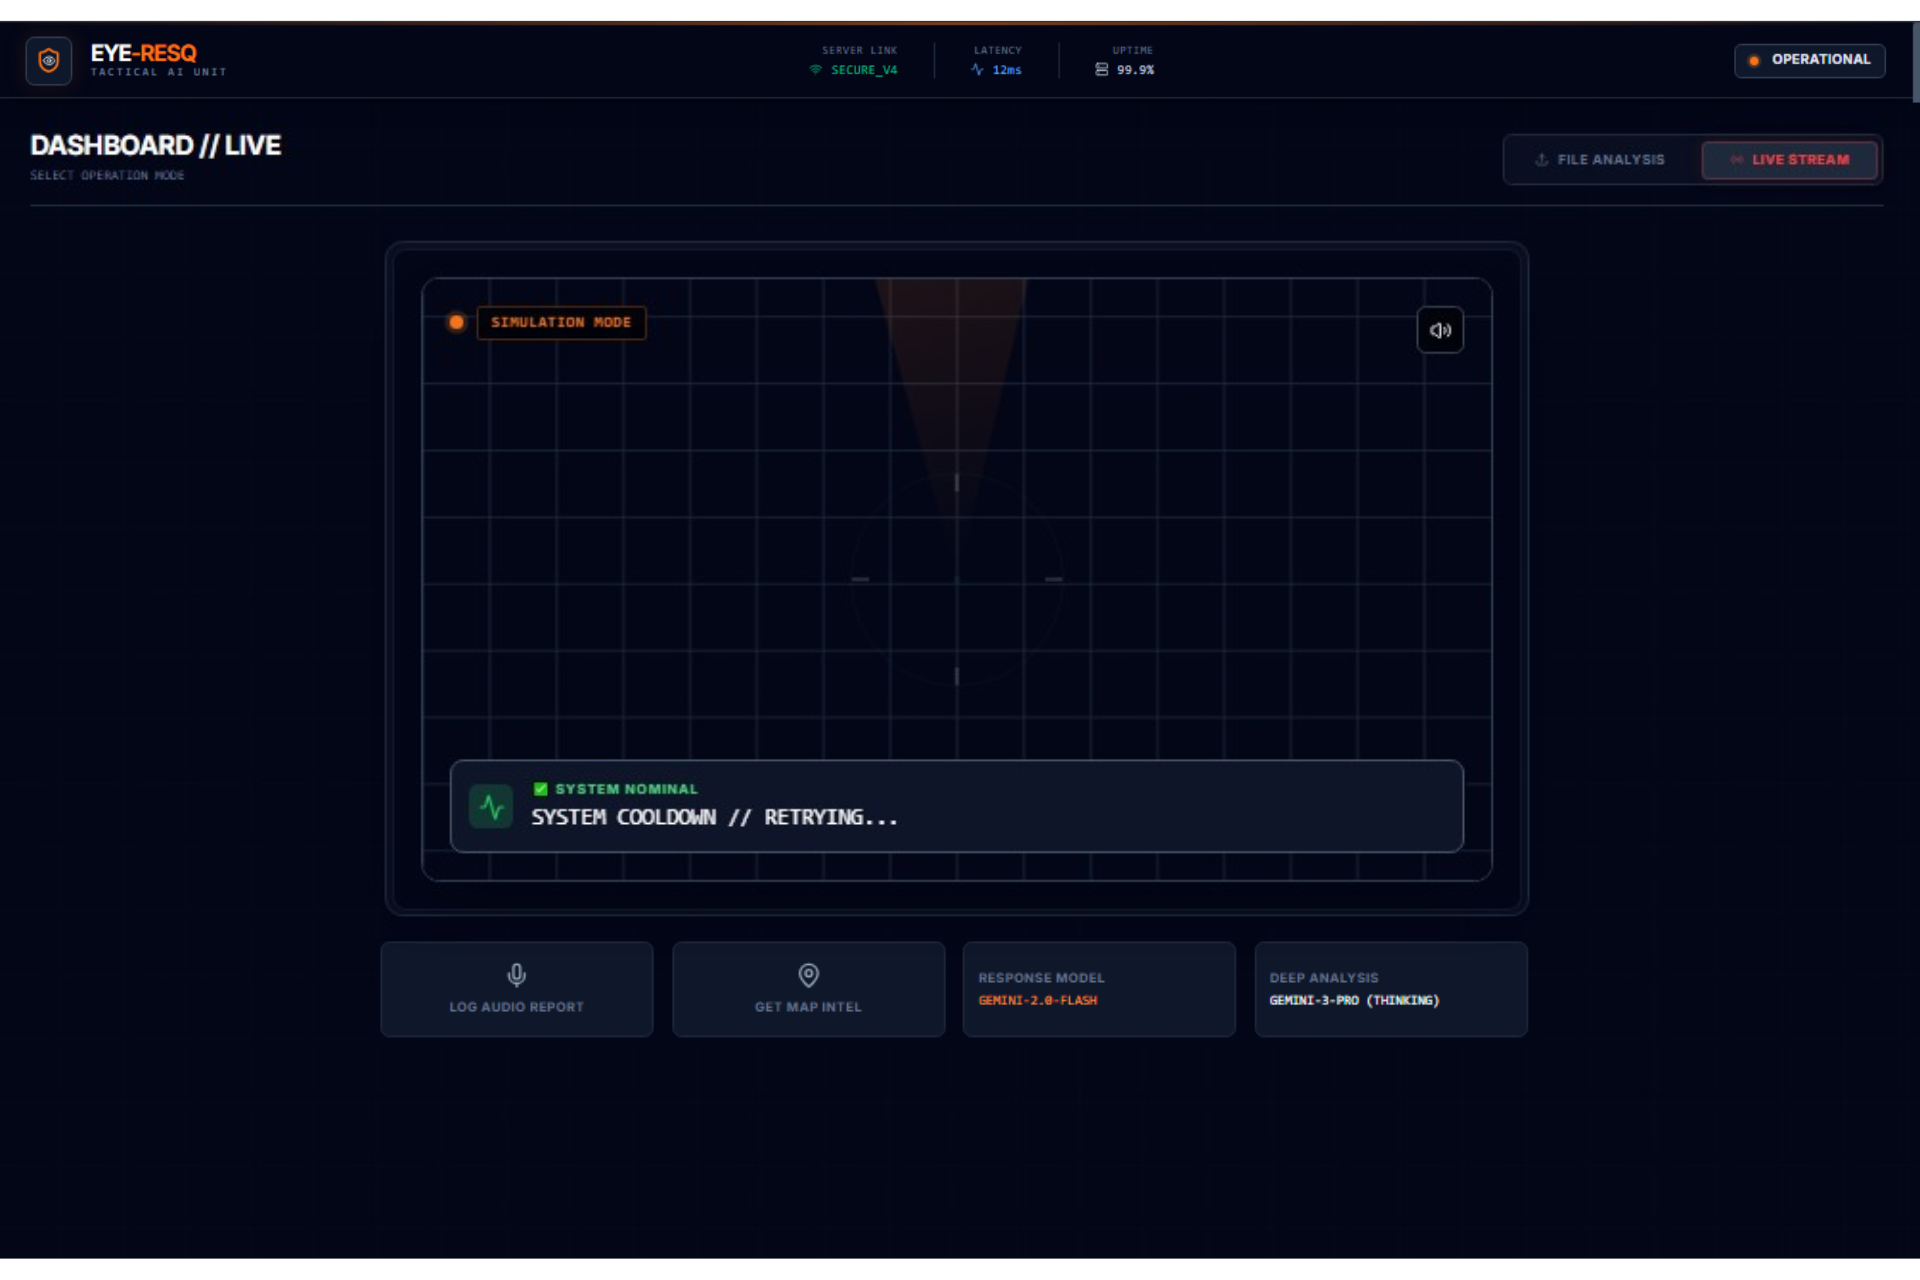Click the Operational status badge

(1809, 60)
